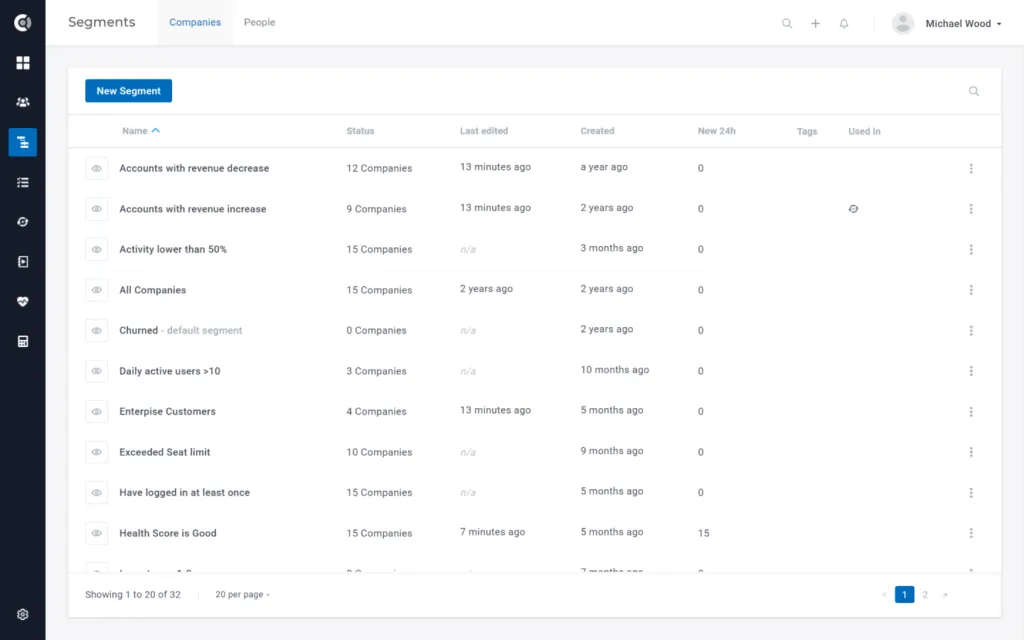This screenshot has height=640, width=1024.
Task: Click the New 24h column header
Action: 716,131
